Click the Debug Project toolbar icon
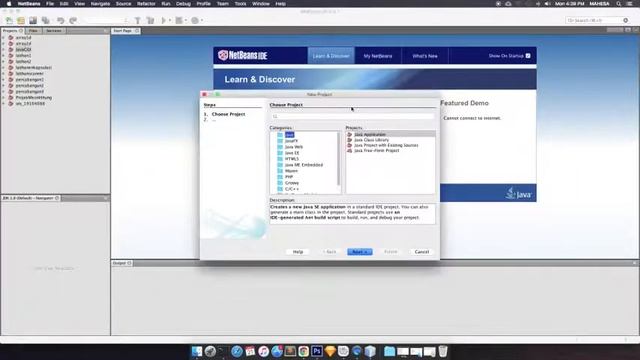The height and width of the screenshot is (360, 640). tap(179, 20)
